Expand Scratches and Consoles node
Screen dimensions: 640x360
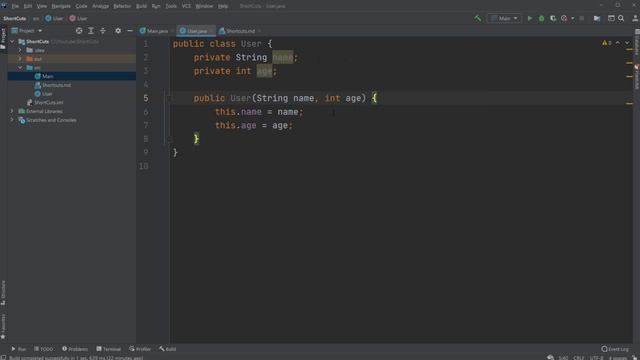point(12,120)
